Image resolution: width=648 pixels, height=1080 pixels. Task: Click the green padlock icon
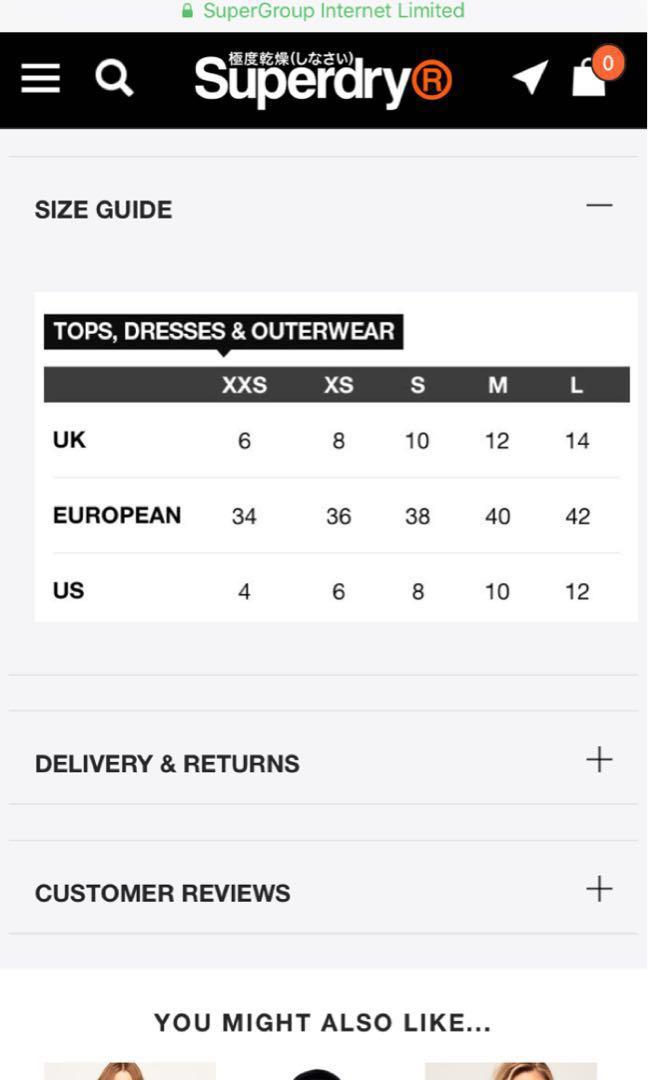tap(187, 11)
